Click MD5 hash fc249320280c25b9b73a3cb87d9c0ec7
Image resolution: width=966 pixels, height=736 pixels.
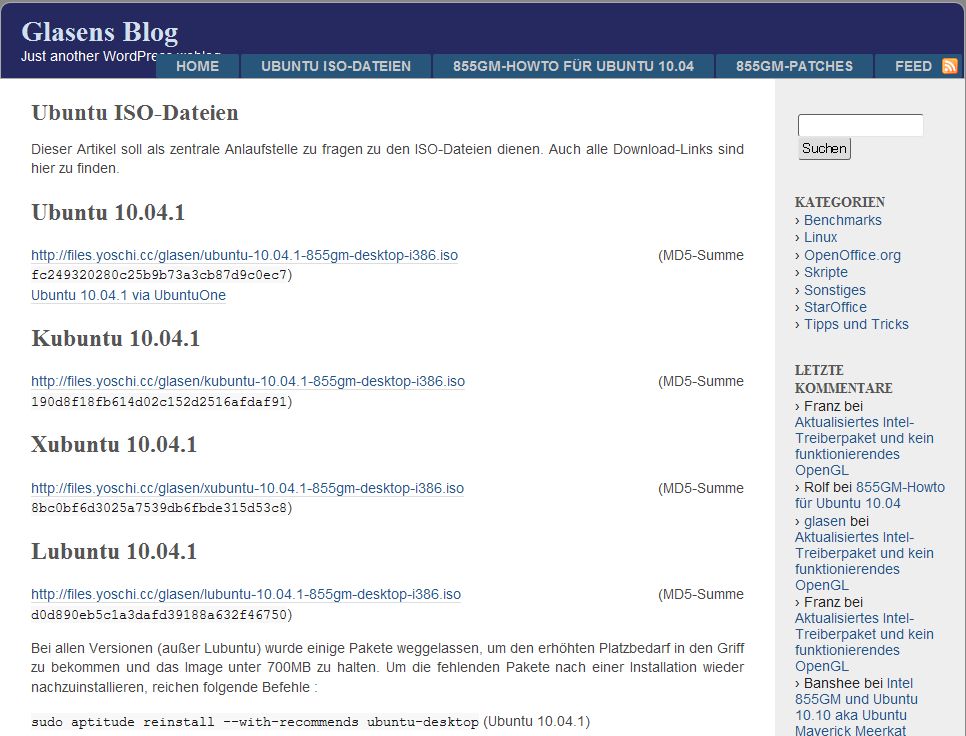point(159,275)
